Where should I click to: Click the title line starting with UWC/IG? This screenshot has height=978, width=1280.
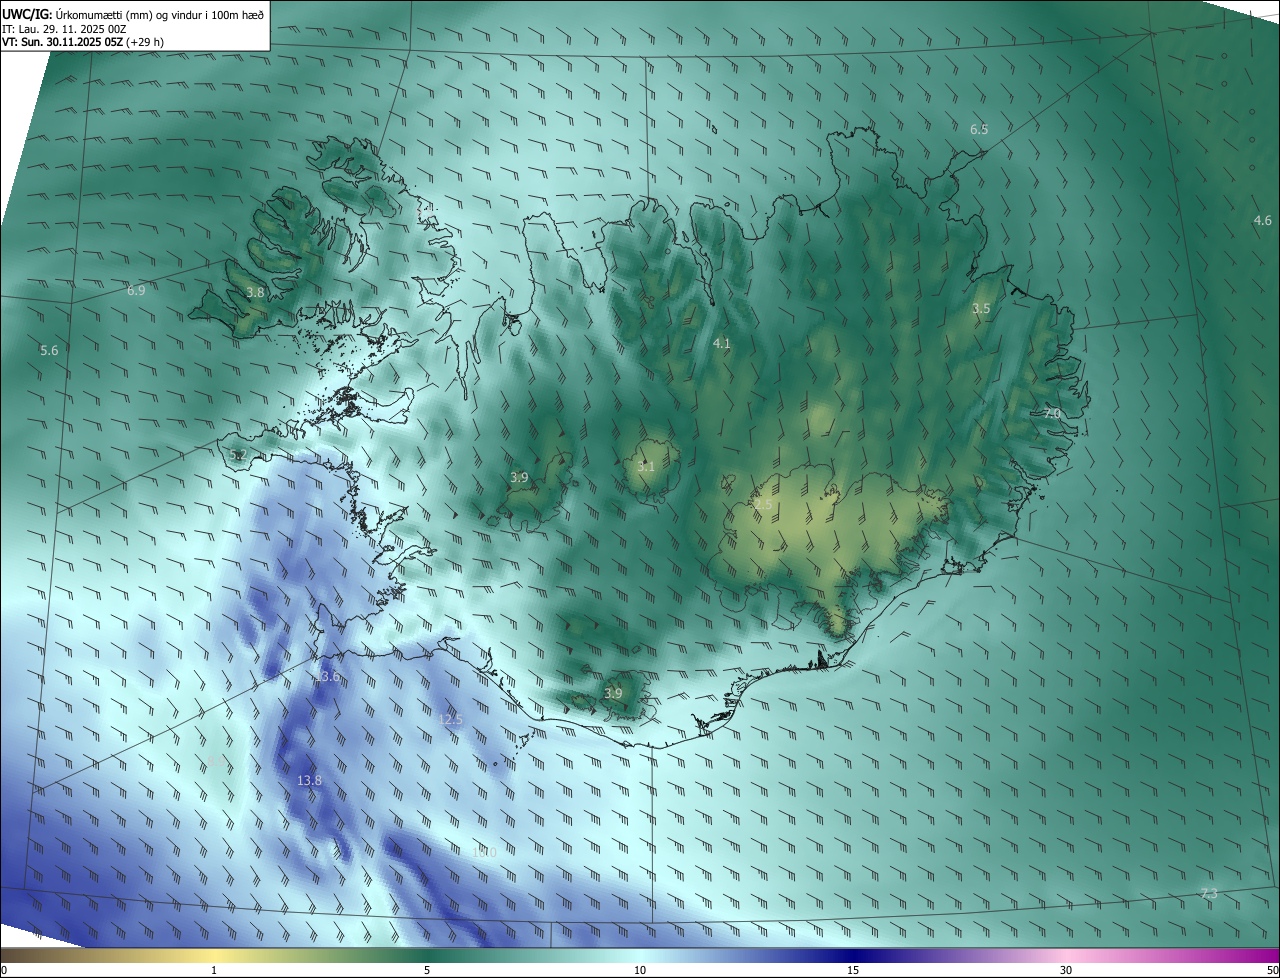pyautogui.click(x=133, y=13)
